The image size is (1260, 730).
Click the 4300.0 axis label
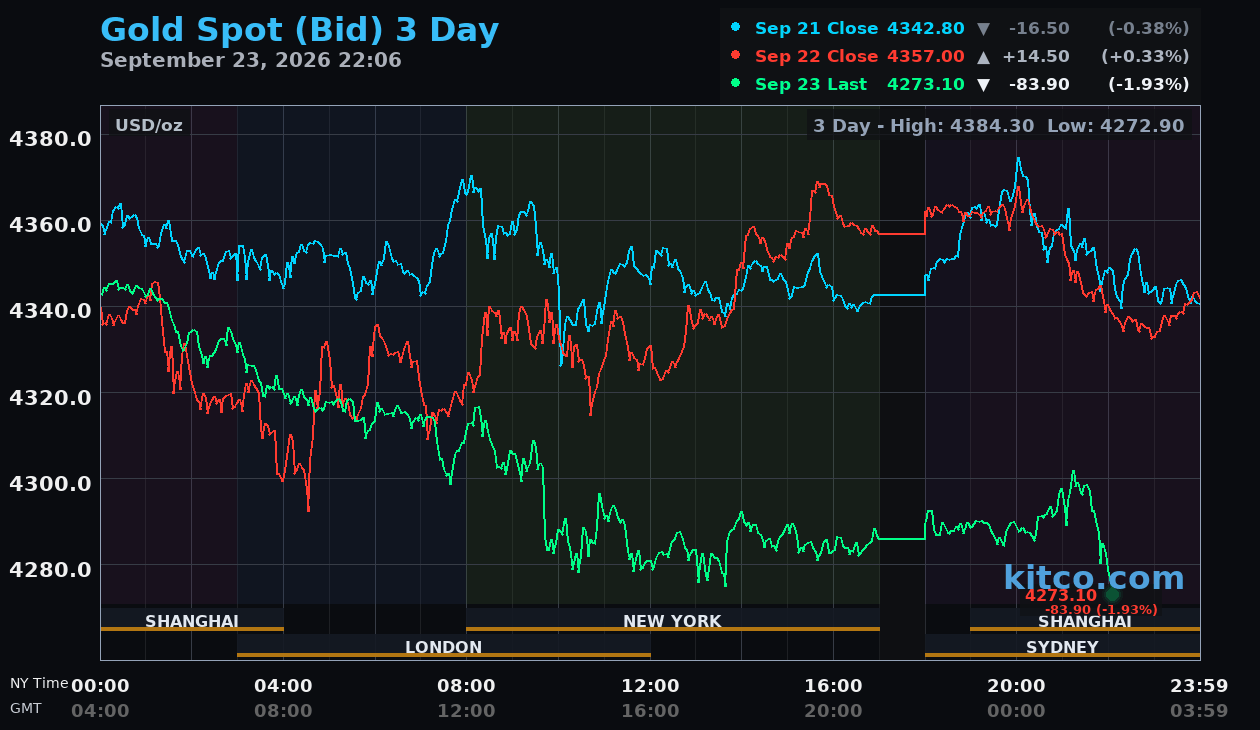[50, 482]
